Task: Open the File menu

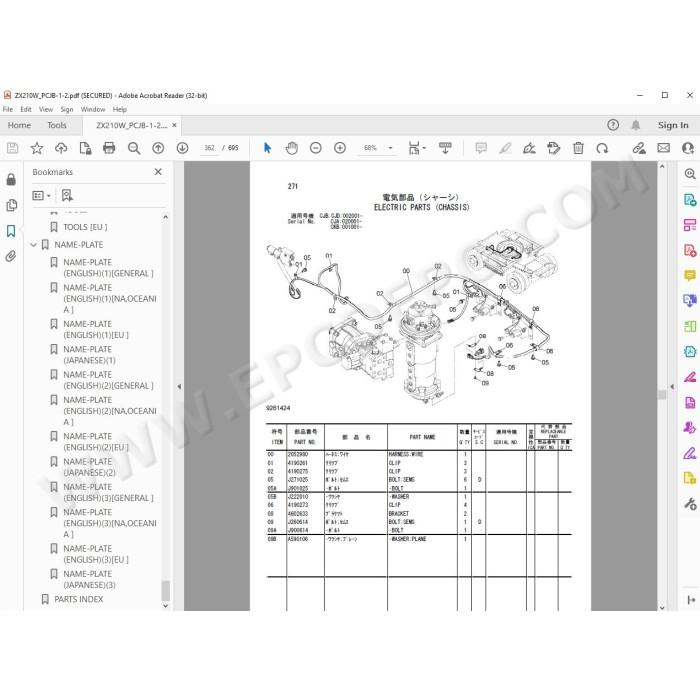Action: coord(8,109)
